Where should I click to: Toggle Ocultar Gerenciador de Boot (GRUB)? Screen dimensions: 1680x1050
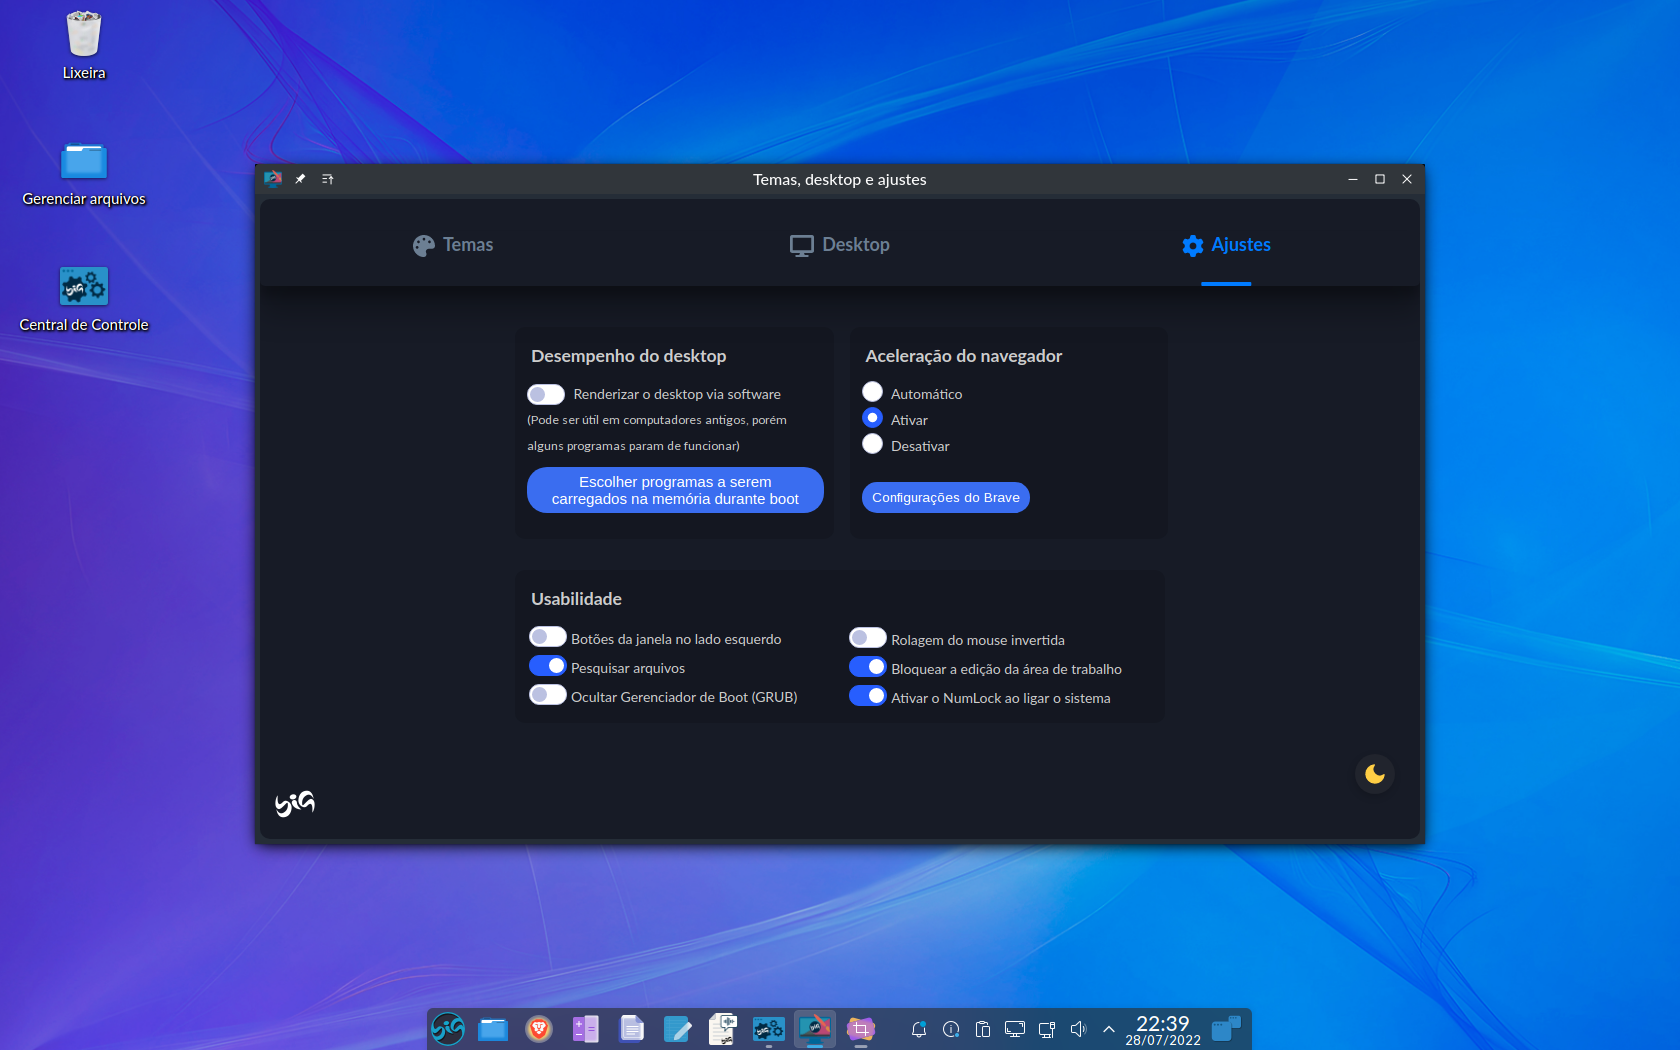[x=547, y=695]
